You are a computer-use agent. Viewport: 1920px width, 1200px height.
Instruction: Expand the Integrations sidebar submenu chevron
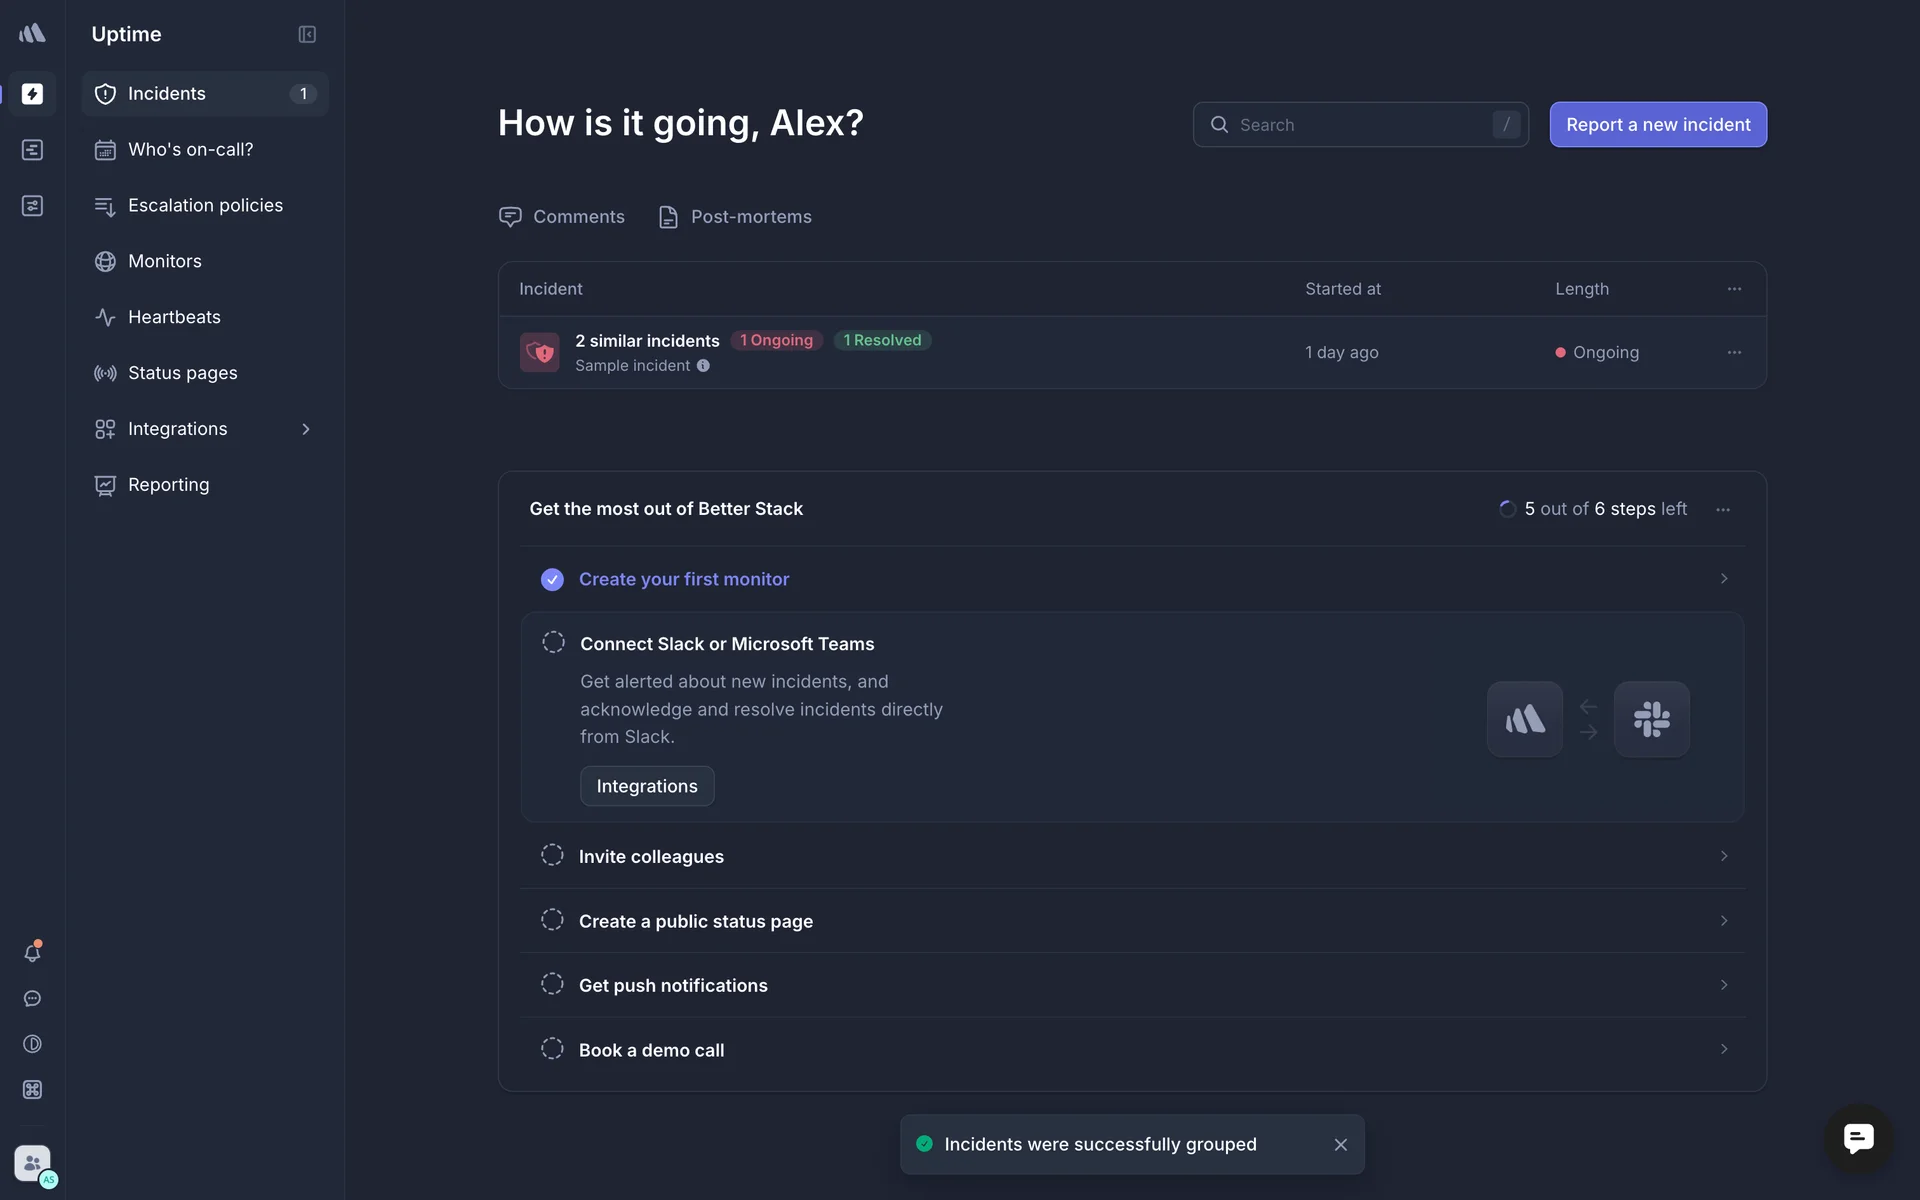306,429
